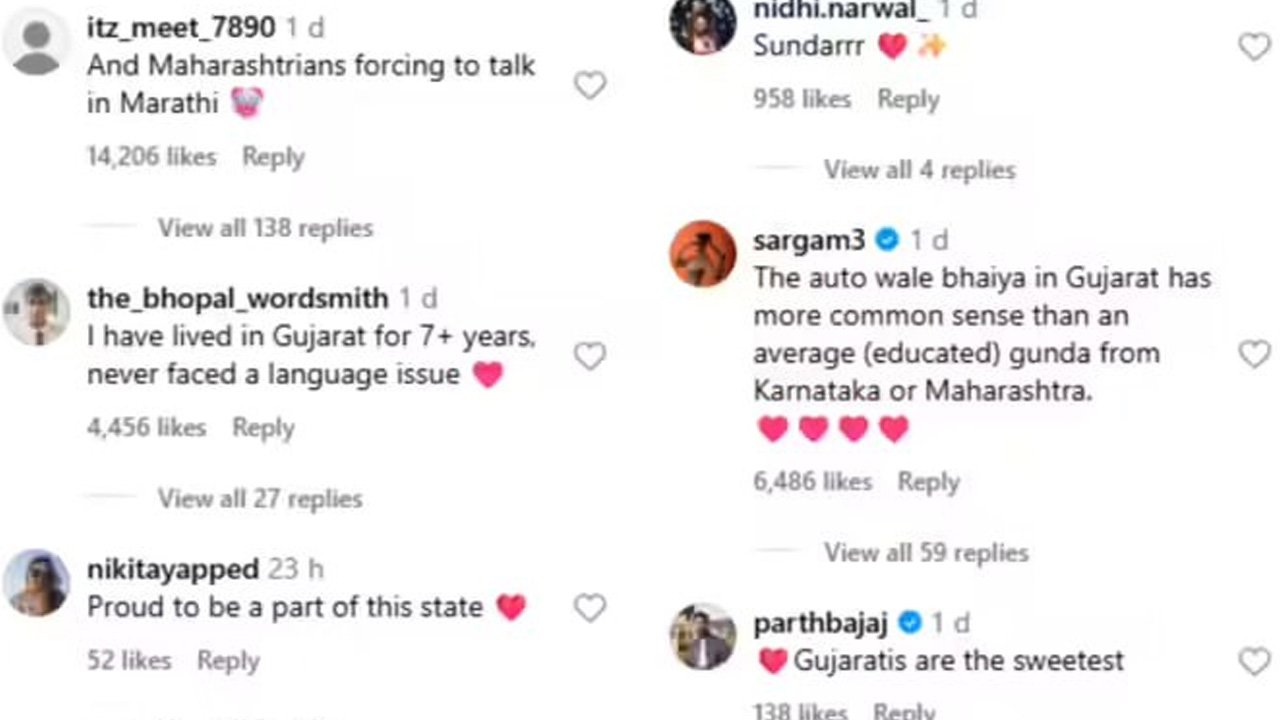
Task: Expand View all 138 replies
Action: coord(265,228)
